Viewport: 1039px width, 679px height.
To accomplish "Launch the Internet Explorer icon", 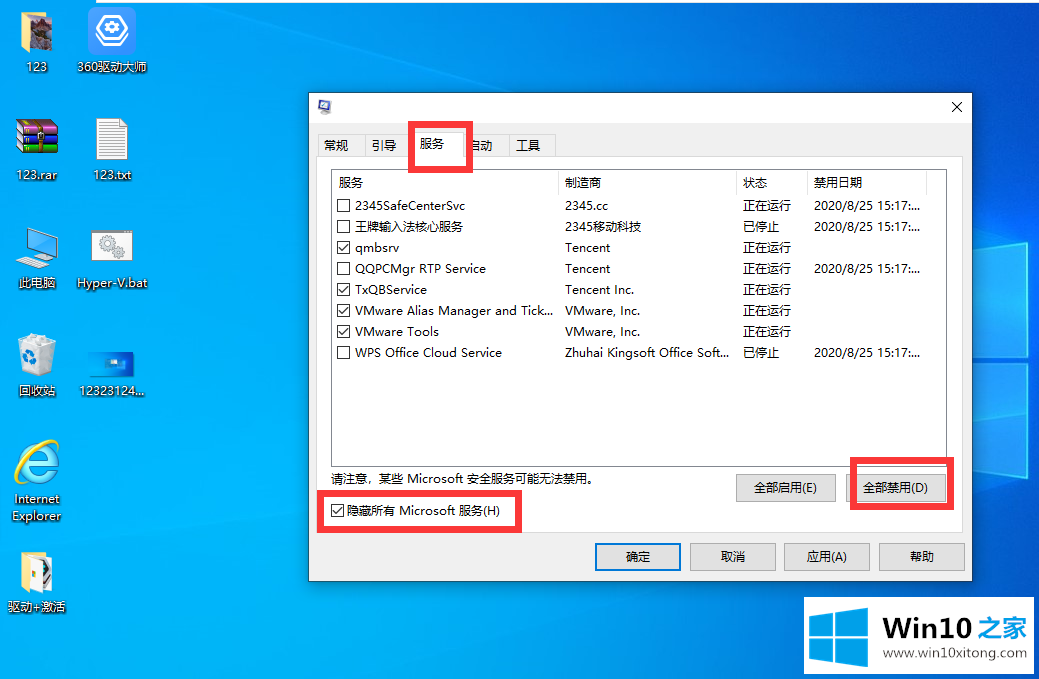I will click(37, 465).
